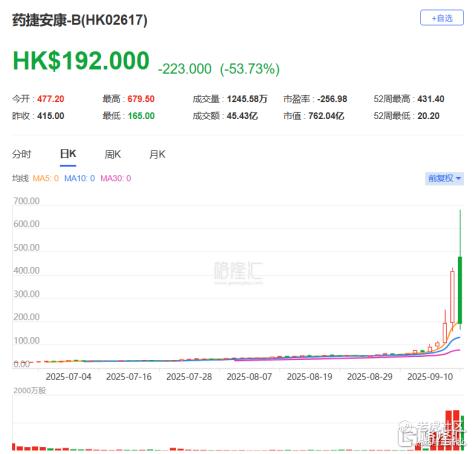This screenshot has width=473, height=454.
Task: Switch to the 分时 intraday tab
Action: [22, 154]
